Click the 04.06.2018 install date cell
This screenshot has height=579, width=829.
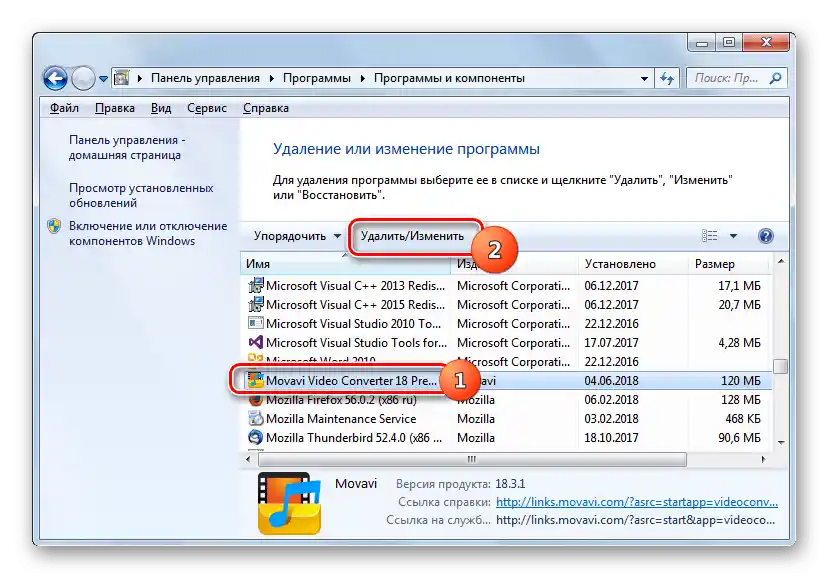(x=611, y=381)
